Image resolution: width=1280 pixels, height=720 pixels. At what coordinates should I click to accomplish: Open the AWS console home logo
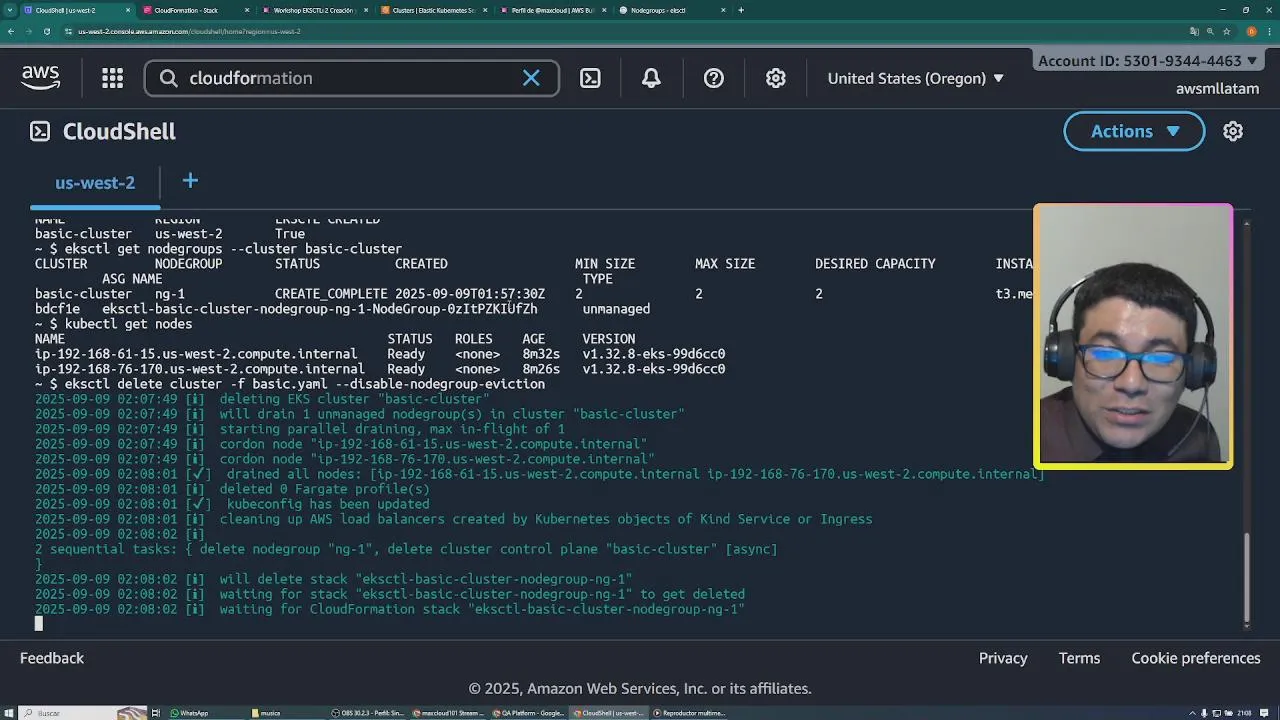(x=41, y=78)
